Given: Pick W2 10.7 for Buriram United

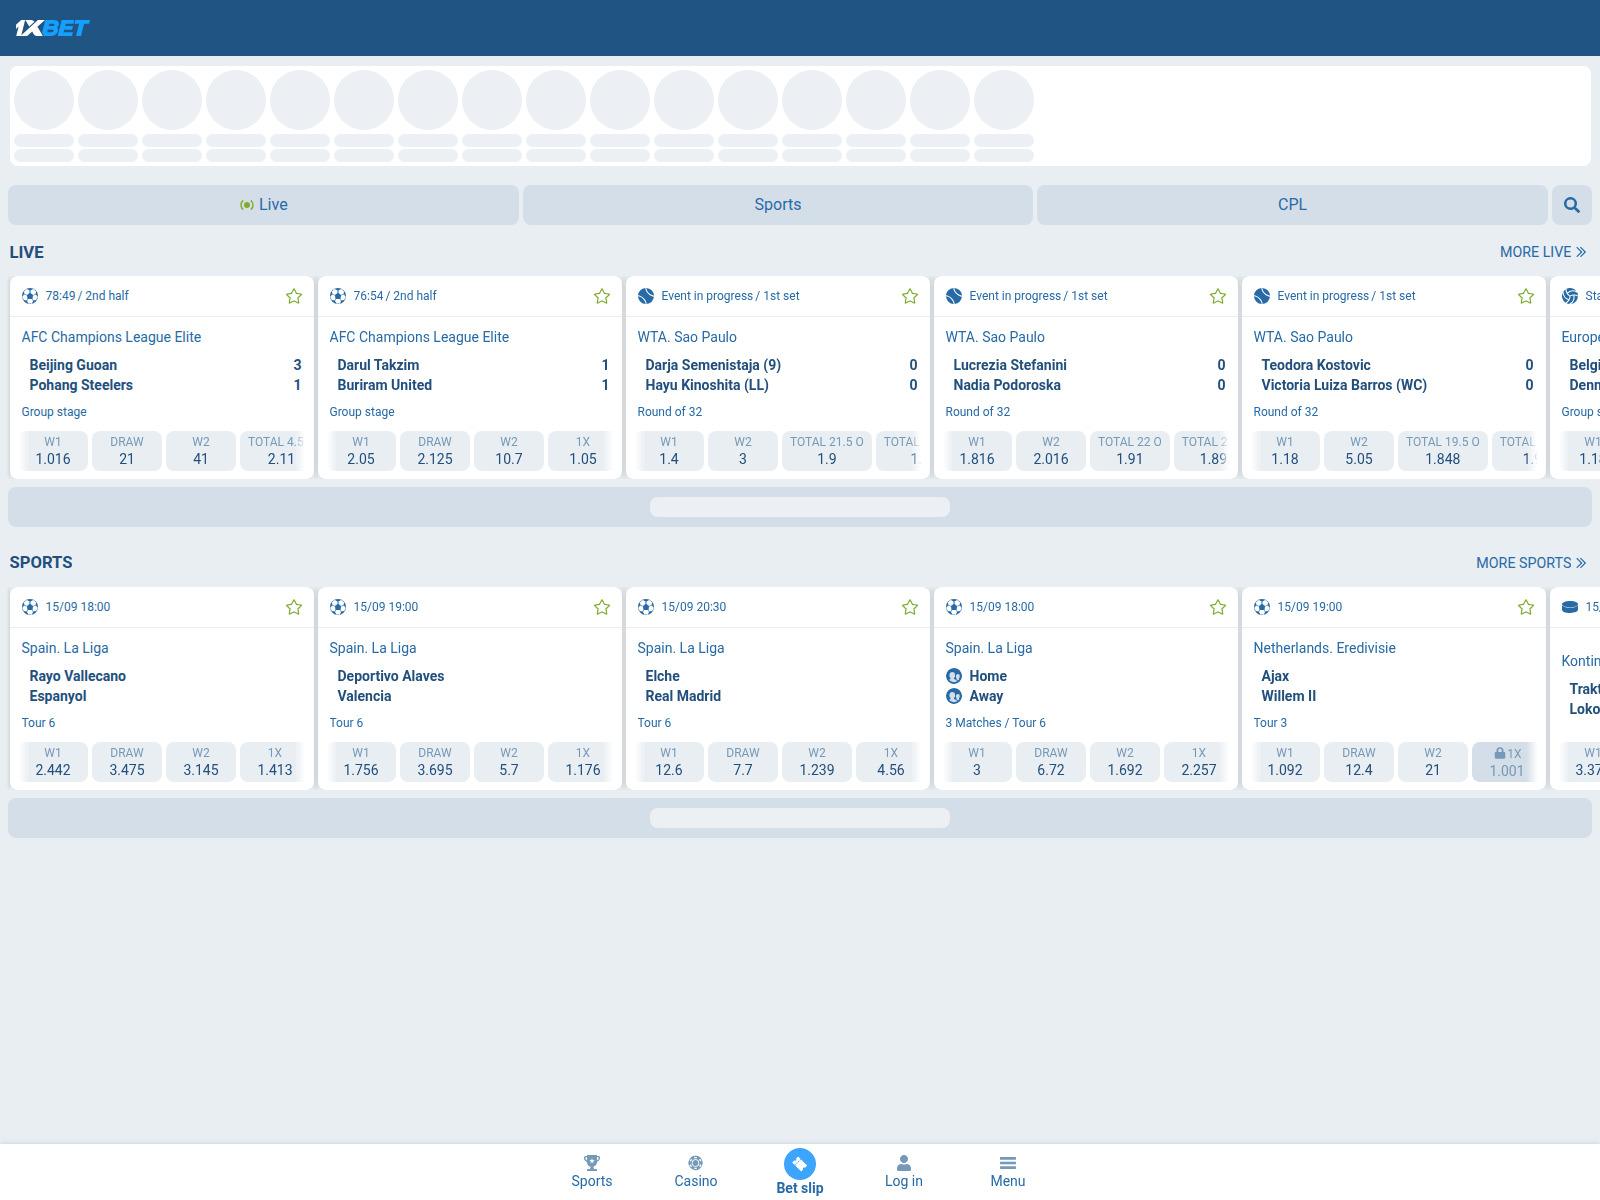Looking at the screenshot, I should pyautogui.click(x=509, y=451).
